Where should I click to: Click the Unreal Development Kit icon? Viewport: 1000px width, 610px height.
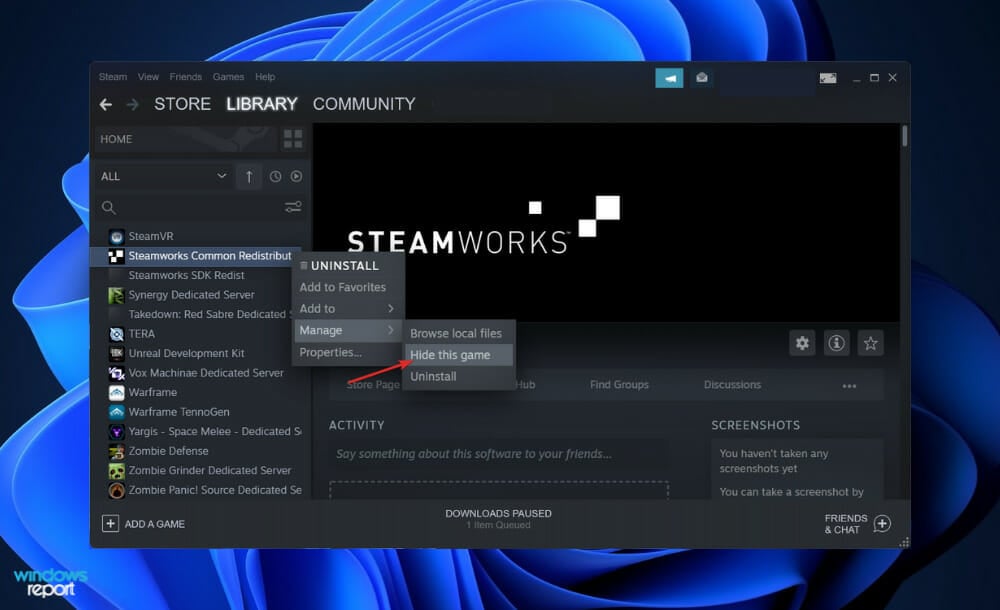pos(116,353)
